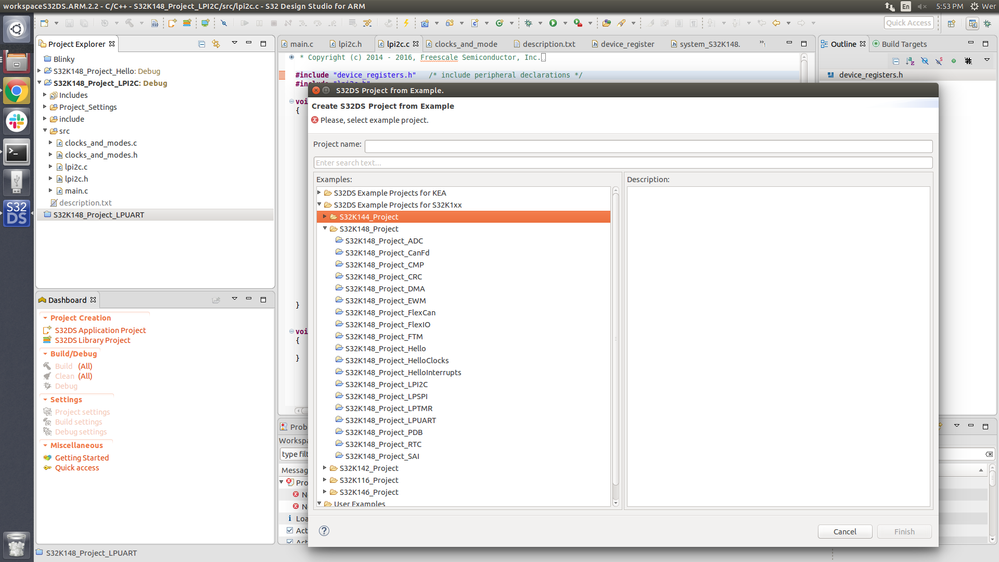Click Quick access link in Dashboard

76,468
